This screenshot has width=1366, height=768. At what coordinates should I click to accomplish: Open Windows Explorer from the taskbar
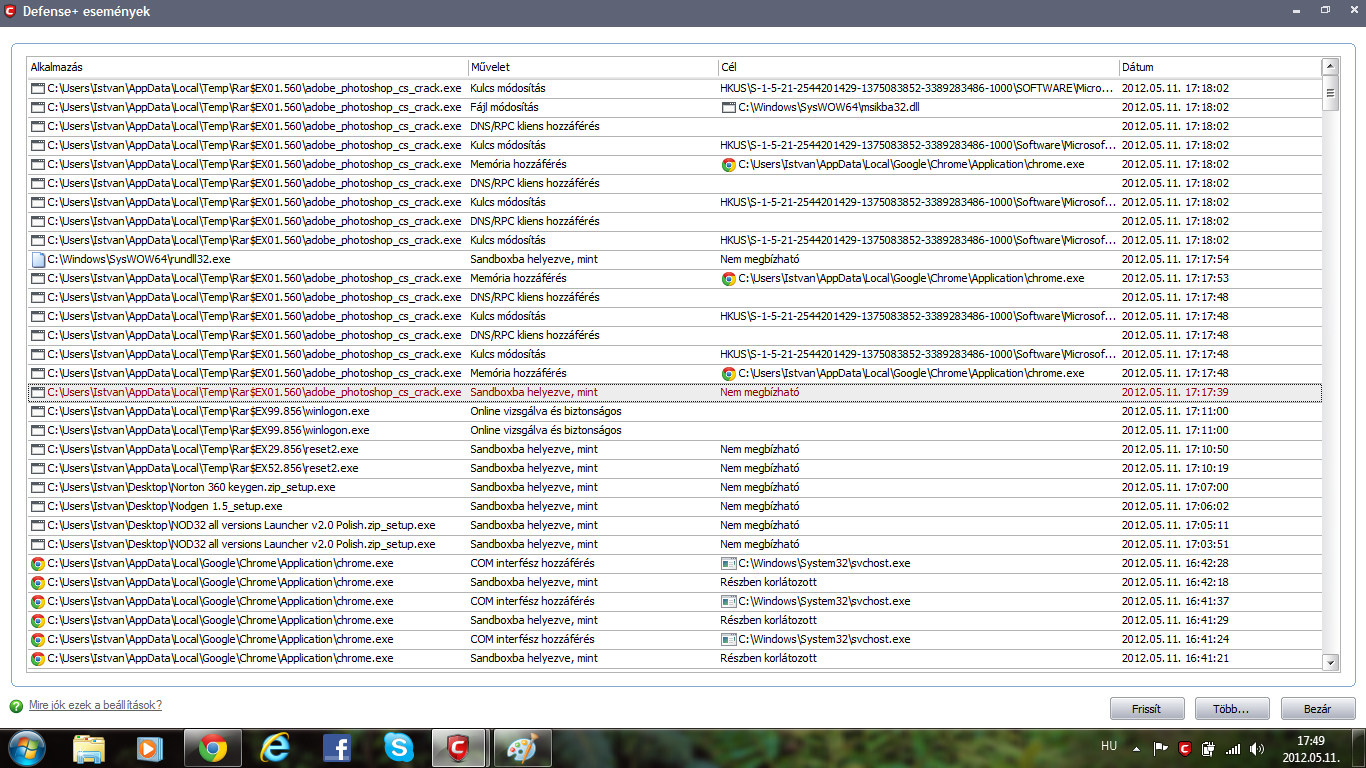pyautogui.click(x=89, y=748)
